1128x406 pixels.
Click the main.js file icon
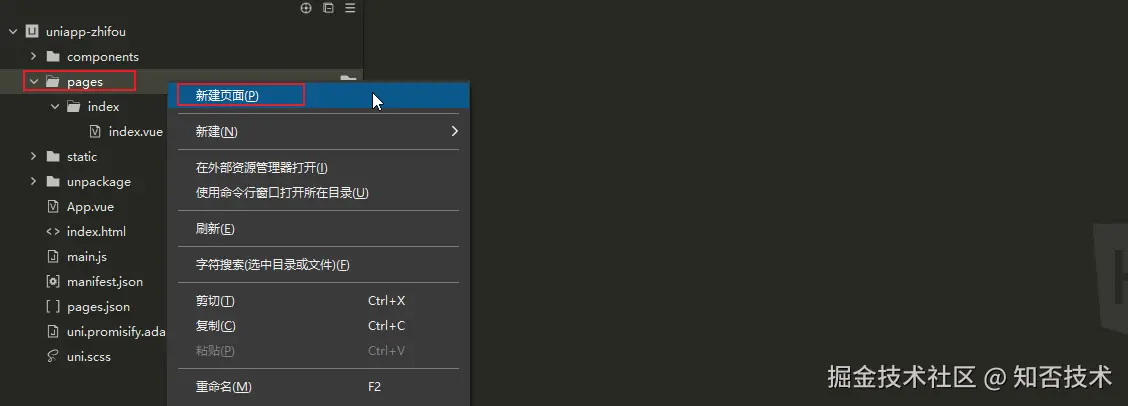[x=53, y=257]
